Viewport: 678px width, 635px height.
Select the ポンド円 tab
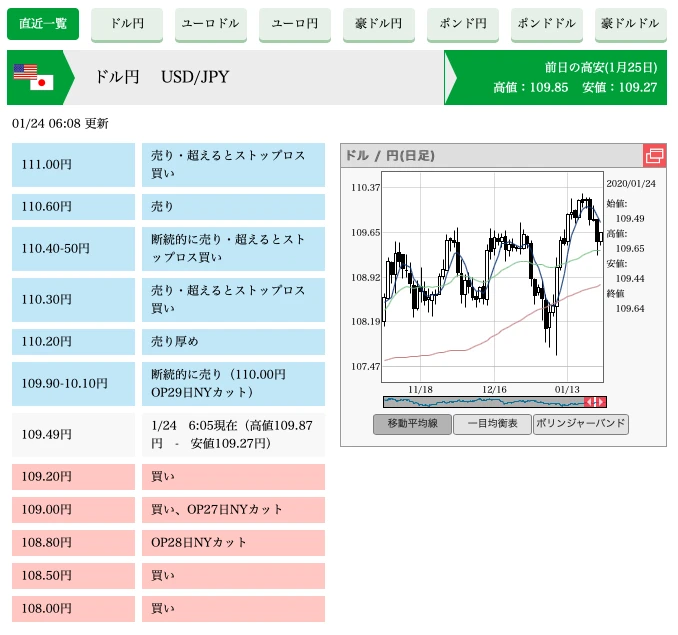(463, 24)
